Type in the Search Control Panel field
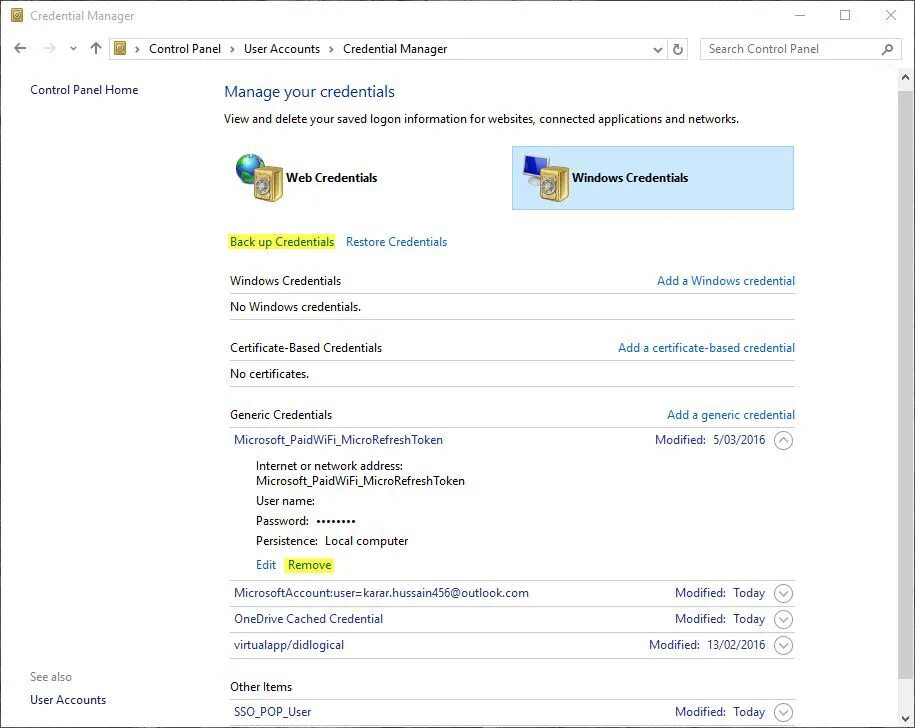Image resolution: width=915 pixels, height=728 pixels. click(x=790, y=49)
